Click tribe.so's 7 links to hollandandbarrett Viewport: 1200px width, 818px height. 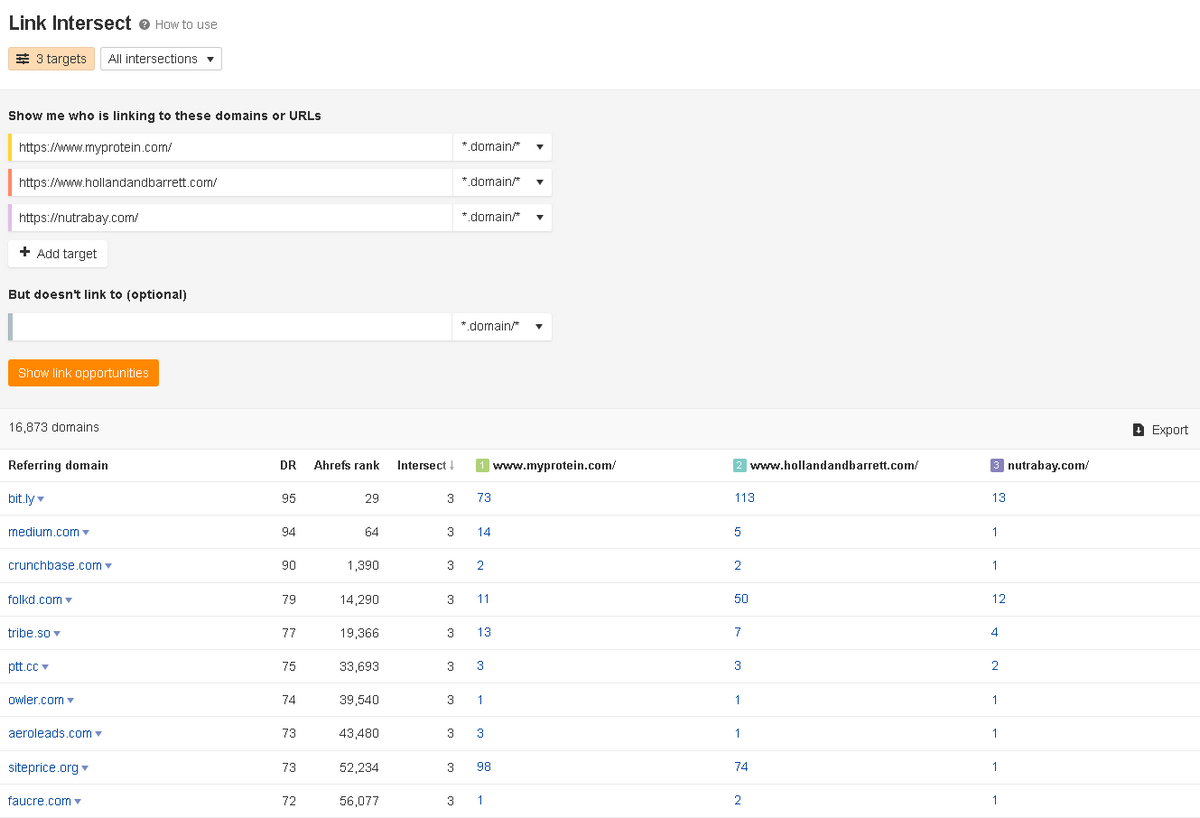[738, 633]
